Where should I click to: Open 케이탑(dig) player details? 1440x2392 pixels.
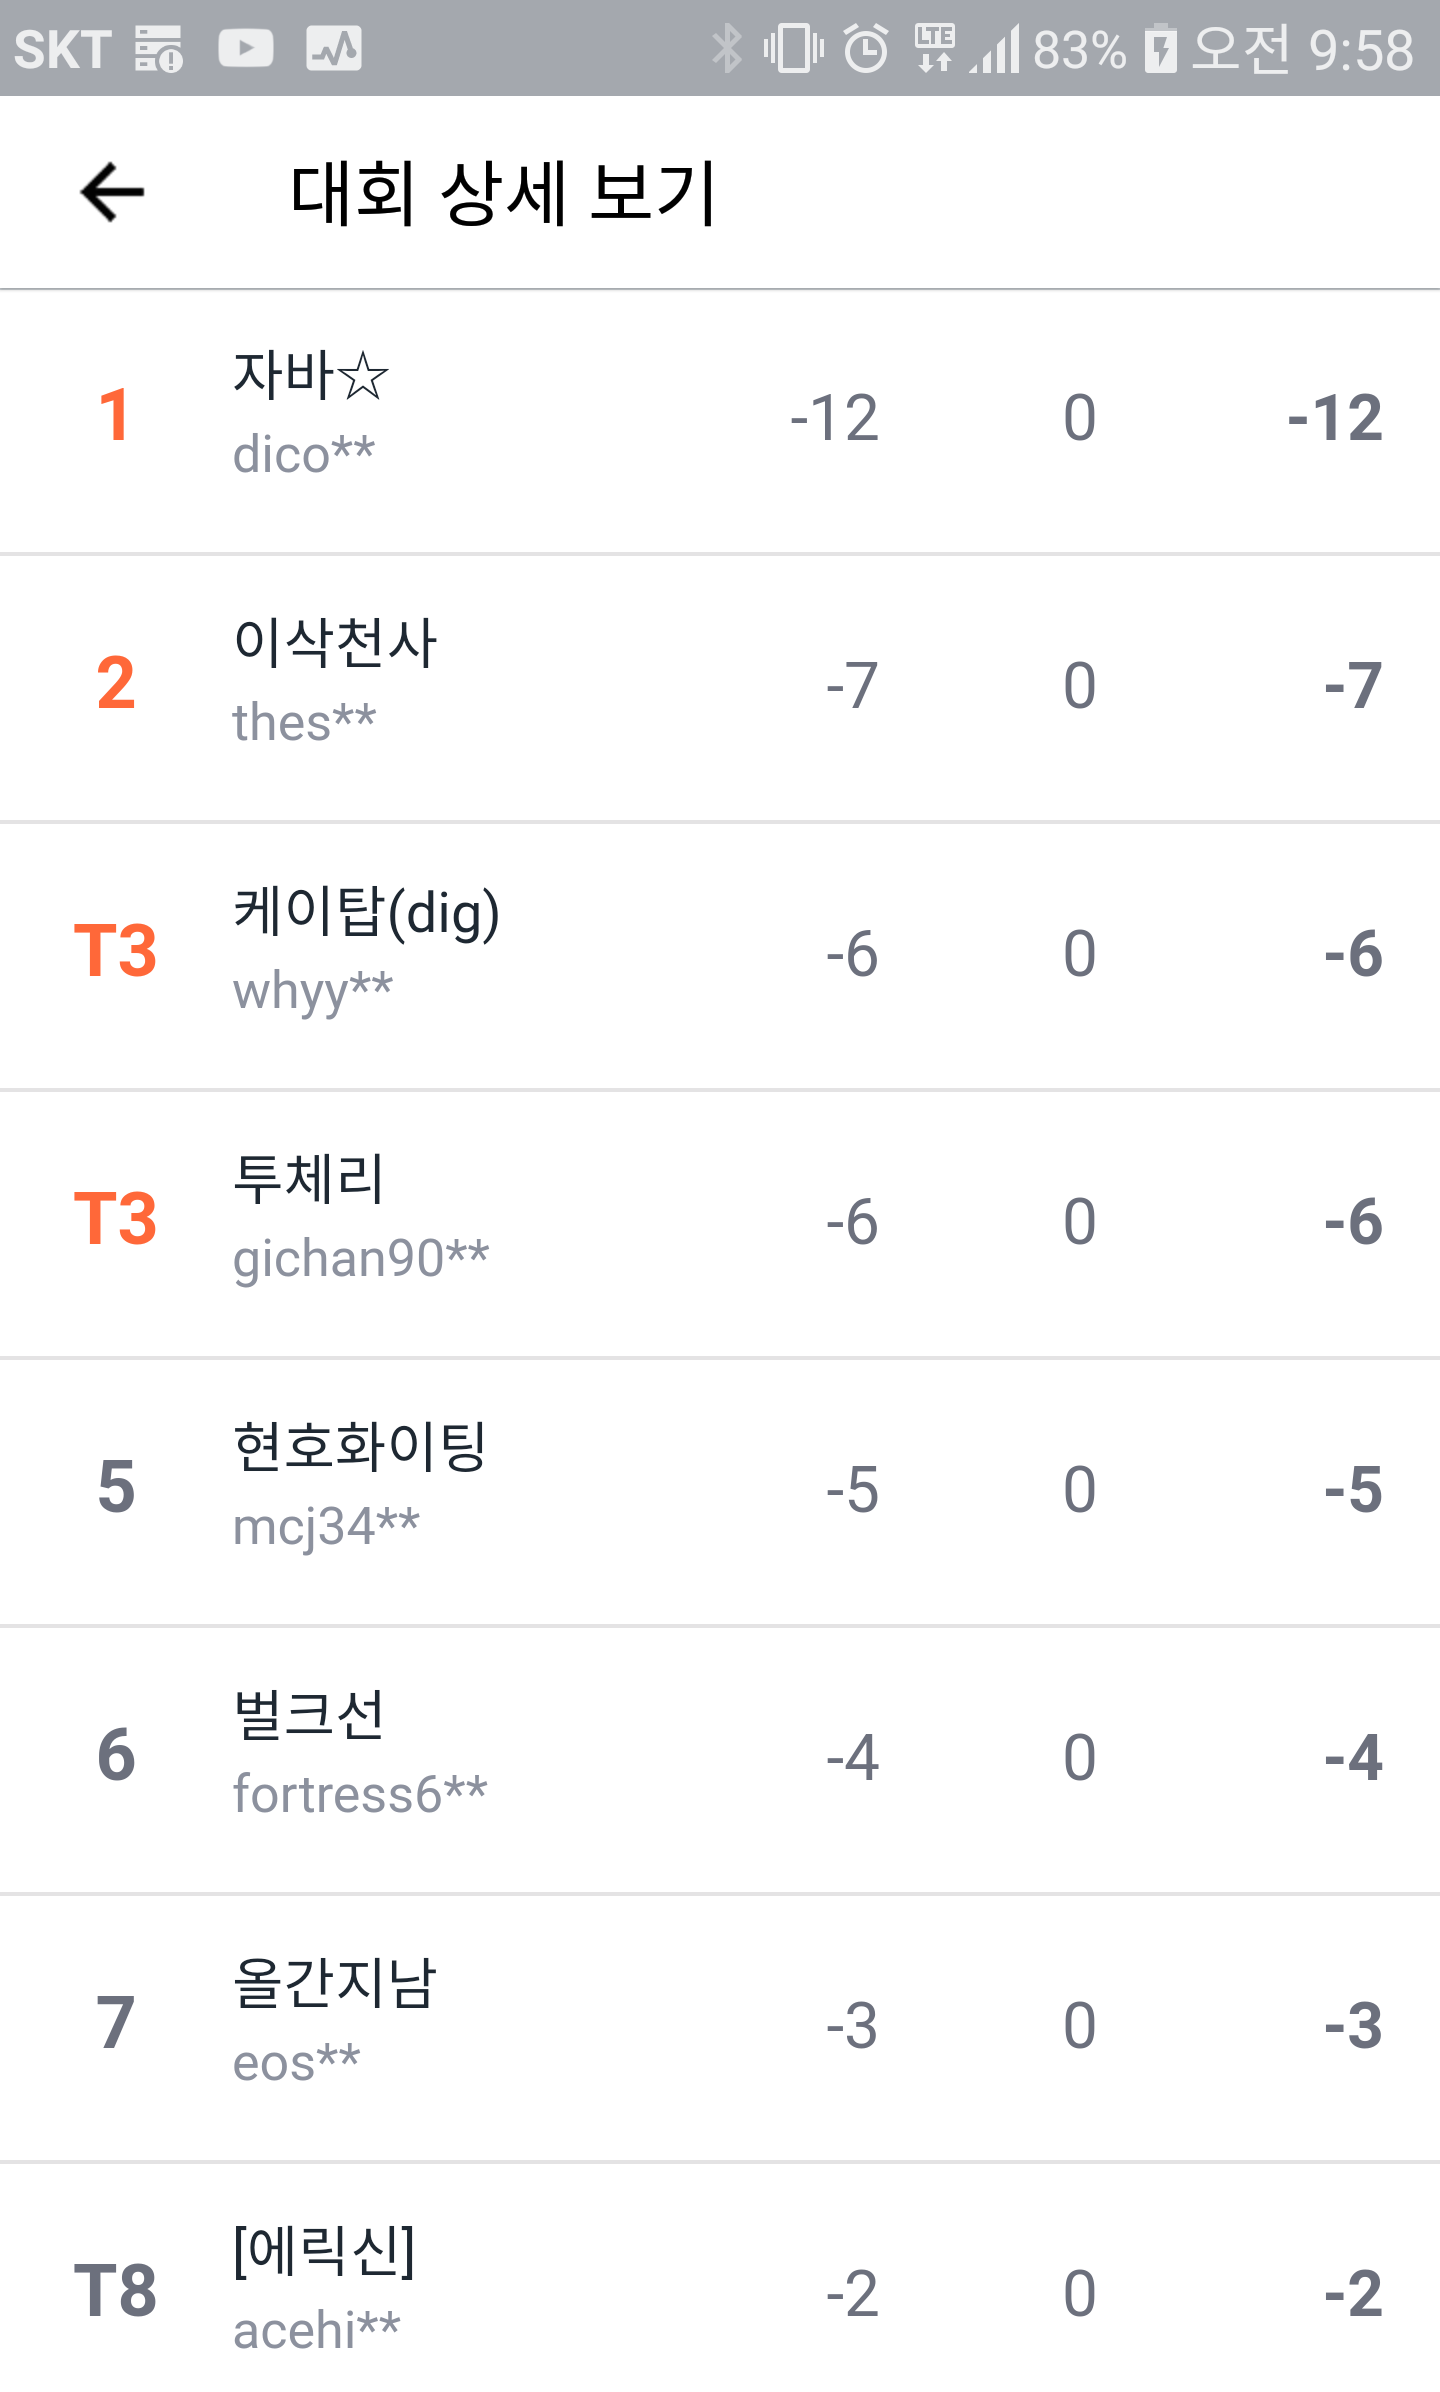coord(720,954)
